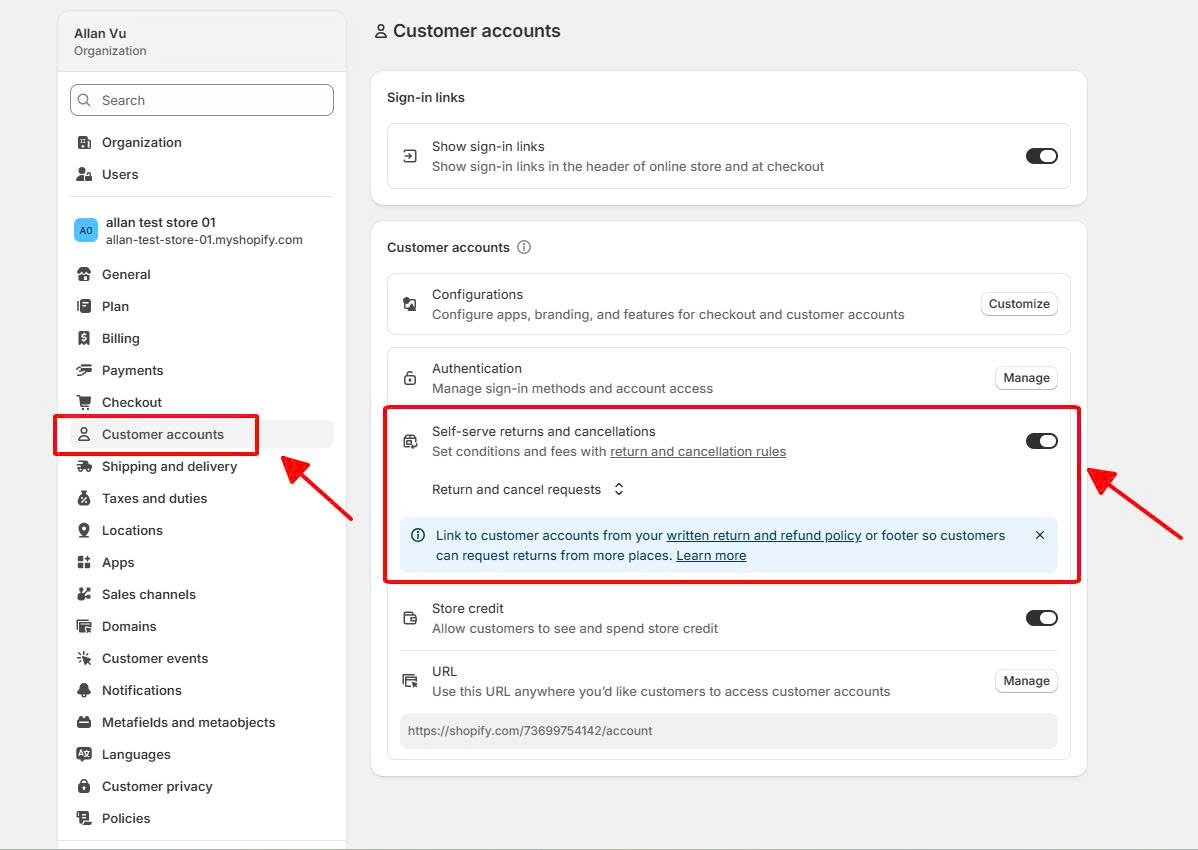Click the Locations pin icon
Screen dimensions: 1198x850
tap(84, 531)
